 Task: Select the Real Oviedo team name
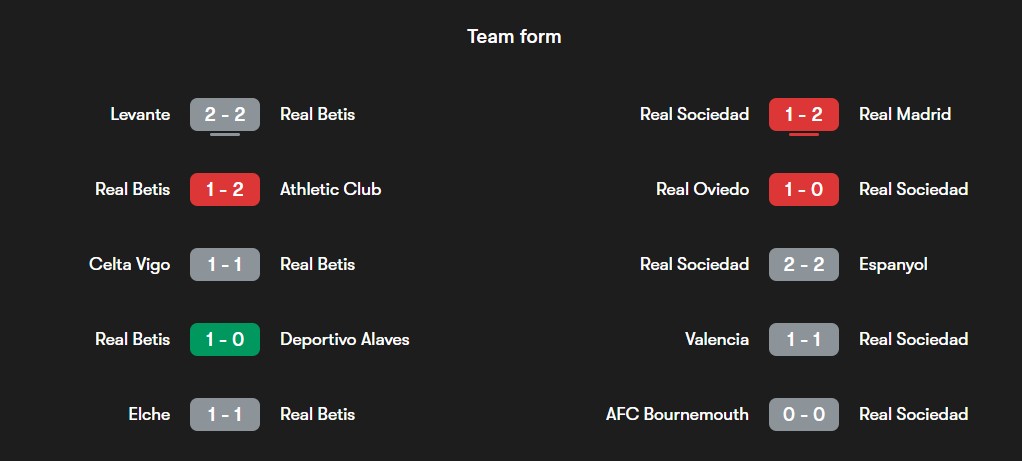[703, 189]
